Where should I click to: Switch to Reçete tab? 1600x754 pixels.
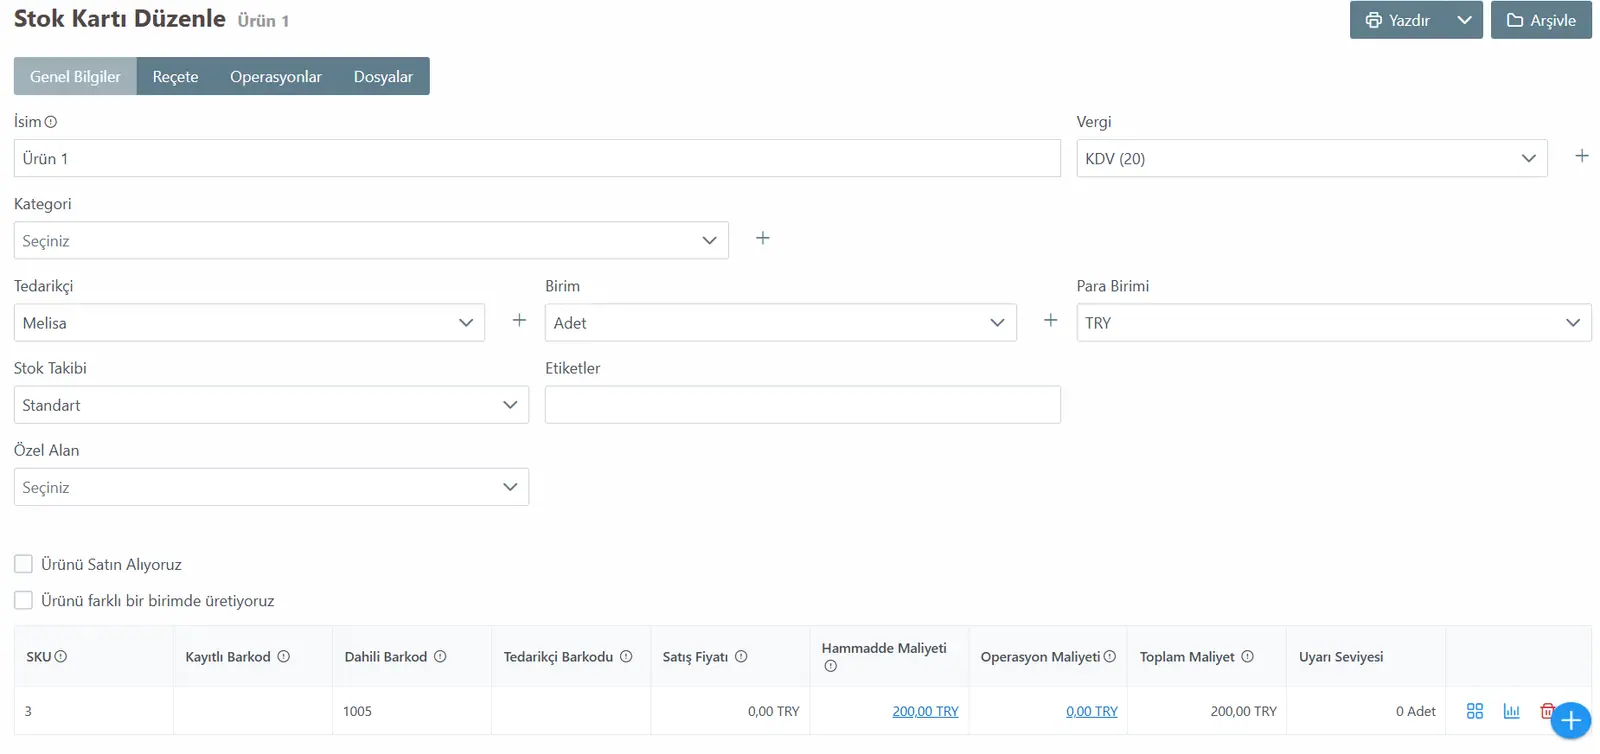pyautogui.click(x=175, y=76)
